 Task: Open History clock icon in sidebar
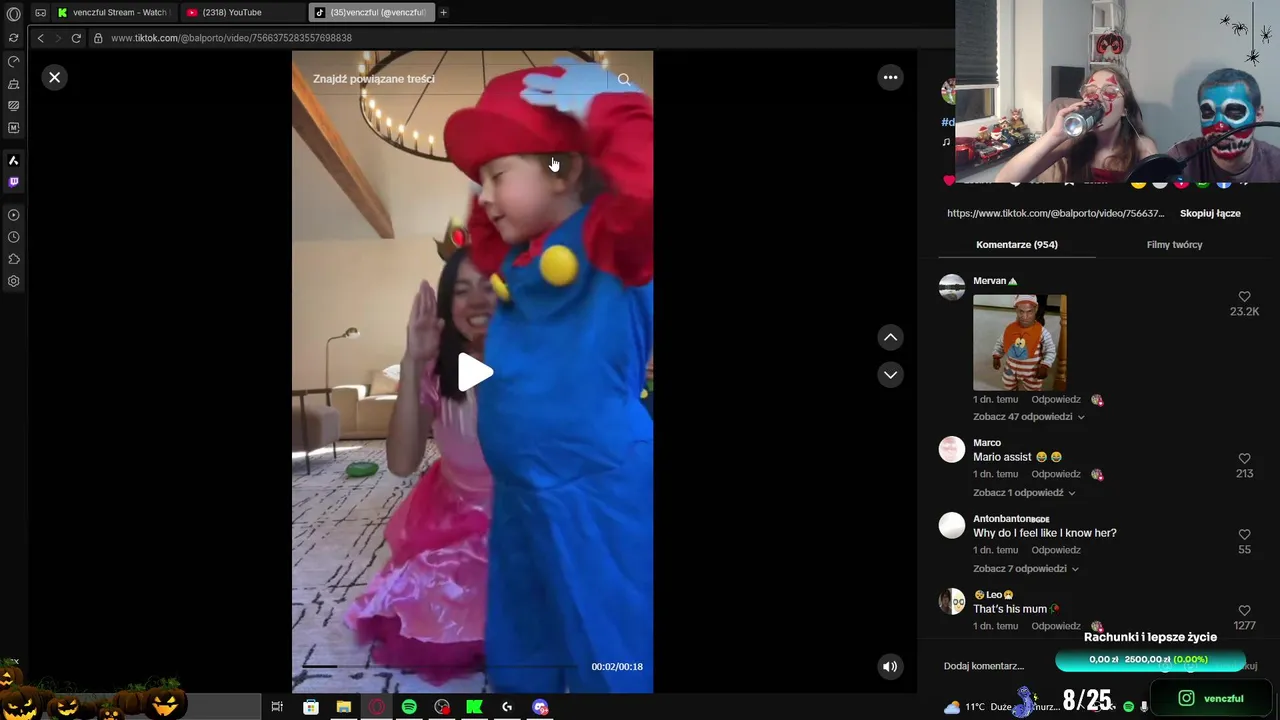(x=14, y=237)
